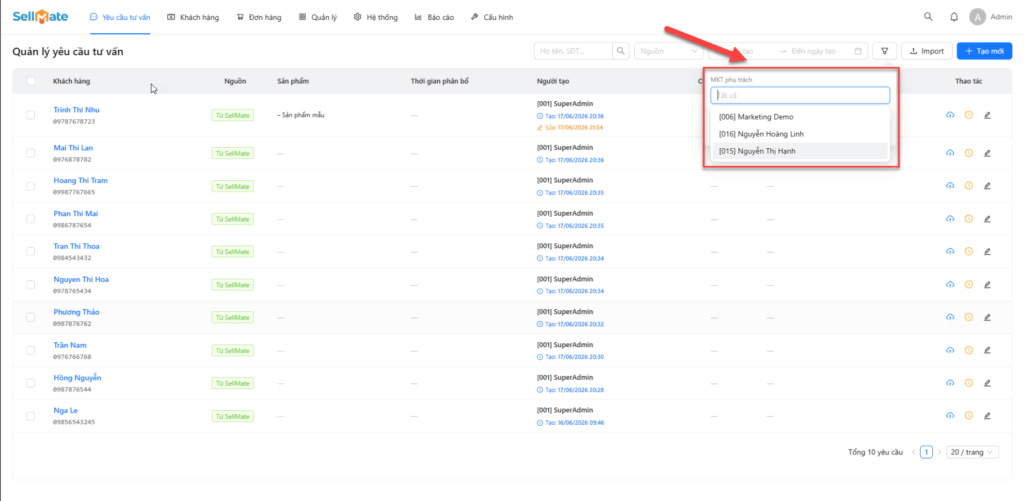Open the Cấu hình menu
Viewport: 1024px width, 501px height.
click(x=492, y=18)
